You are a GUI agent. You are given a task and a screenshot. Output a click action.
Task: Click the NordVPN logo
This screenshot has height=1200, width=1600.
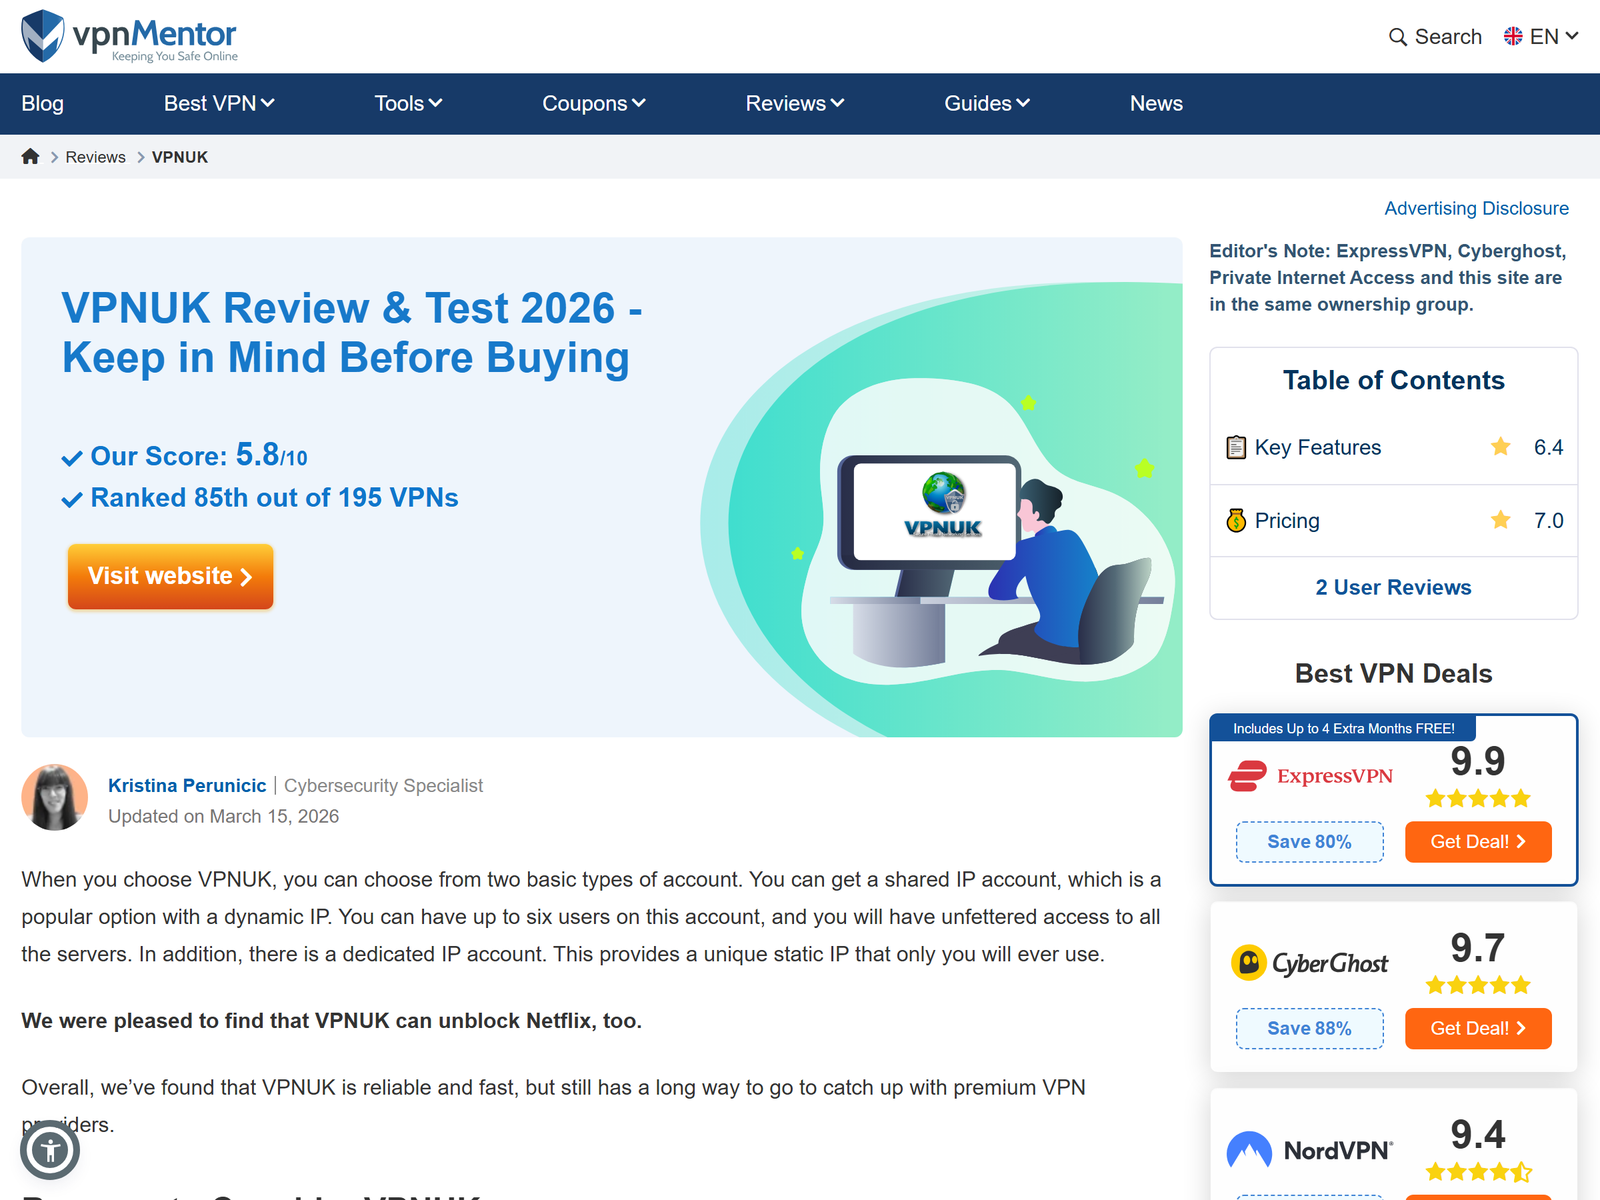tap(1309, 1150)
